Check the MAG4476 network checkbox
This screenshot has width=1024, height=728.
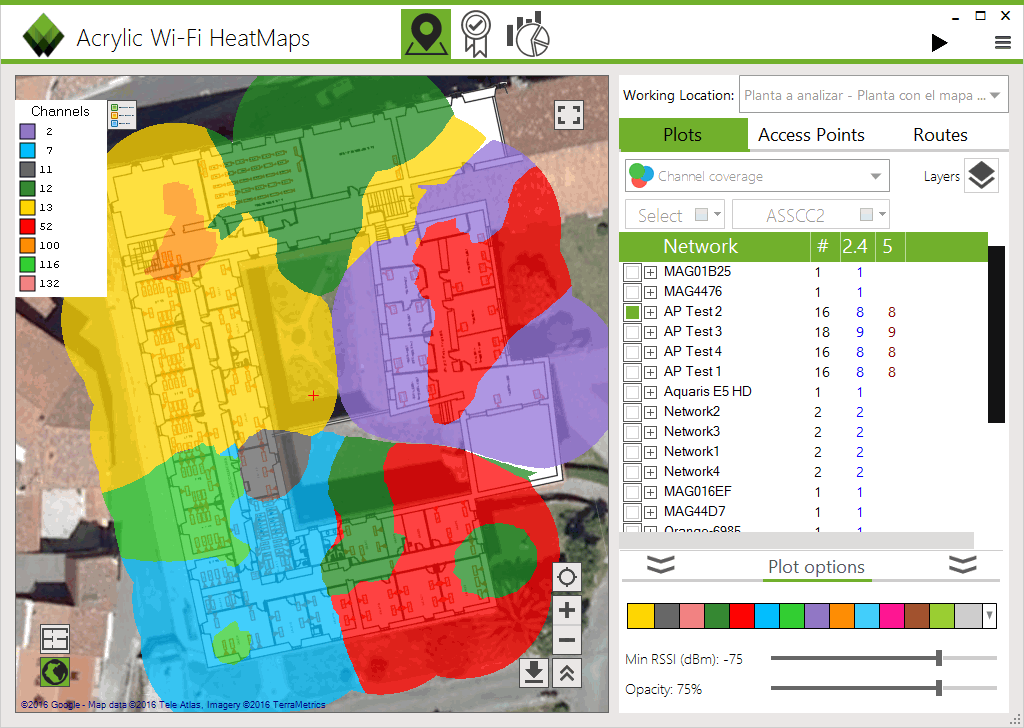click(x=632, y=292)
